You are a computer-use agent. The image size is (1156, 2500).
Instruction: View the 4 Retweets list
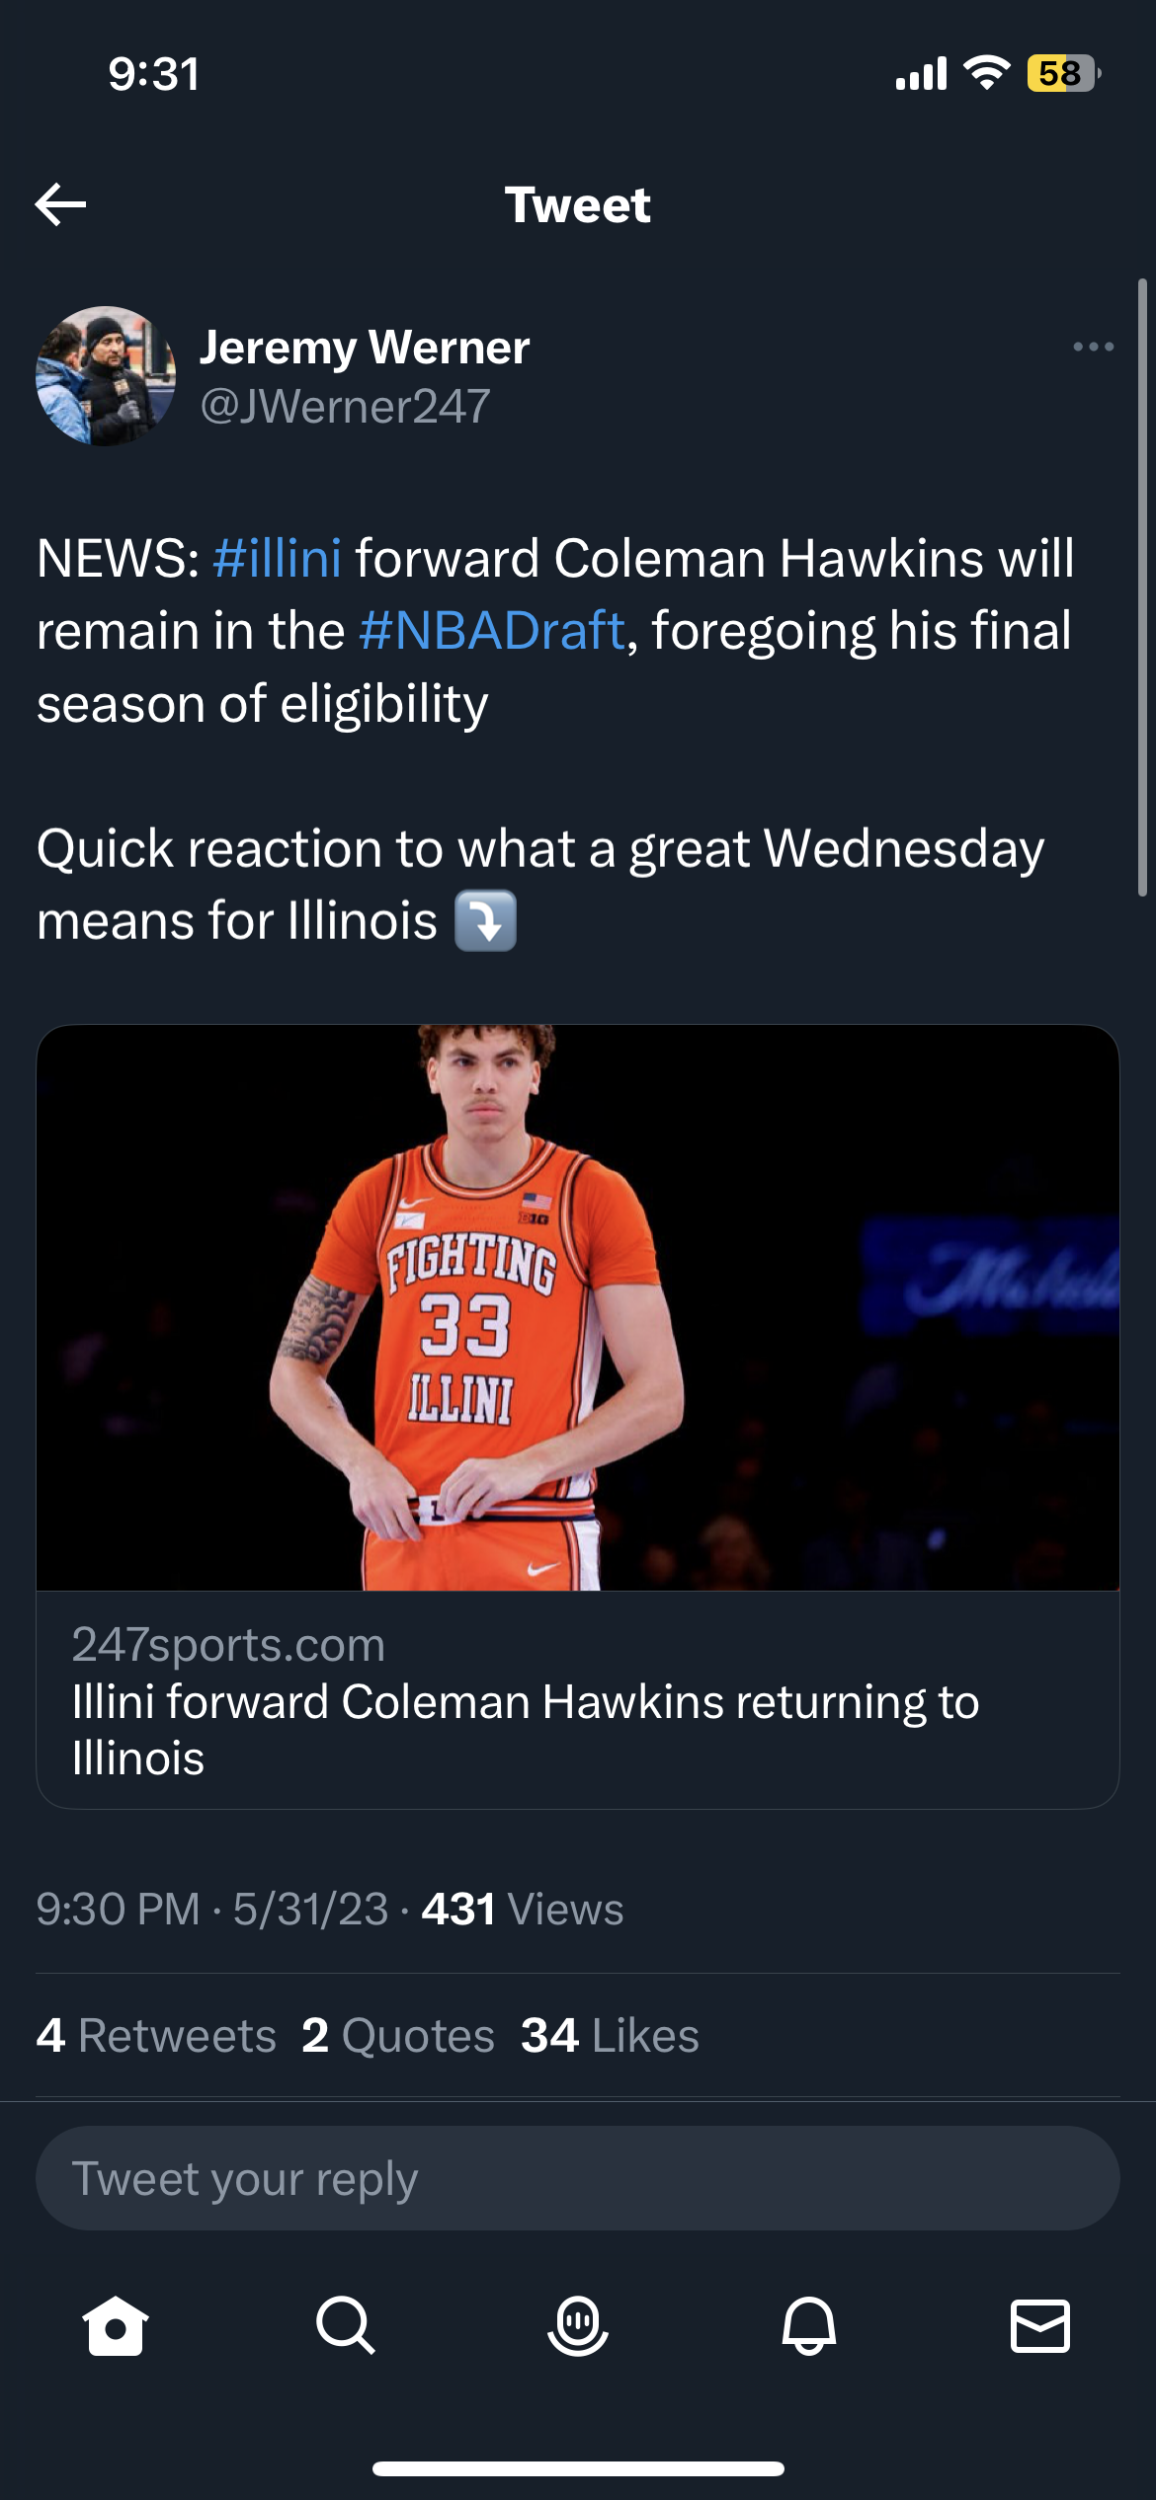[x=156, y=2036]
